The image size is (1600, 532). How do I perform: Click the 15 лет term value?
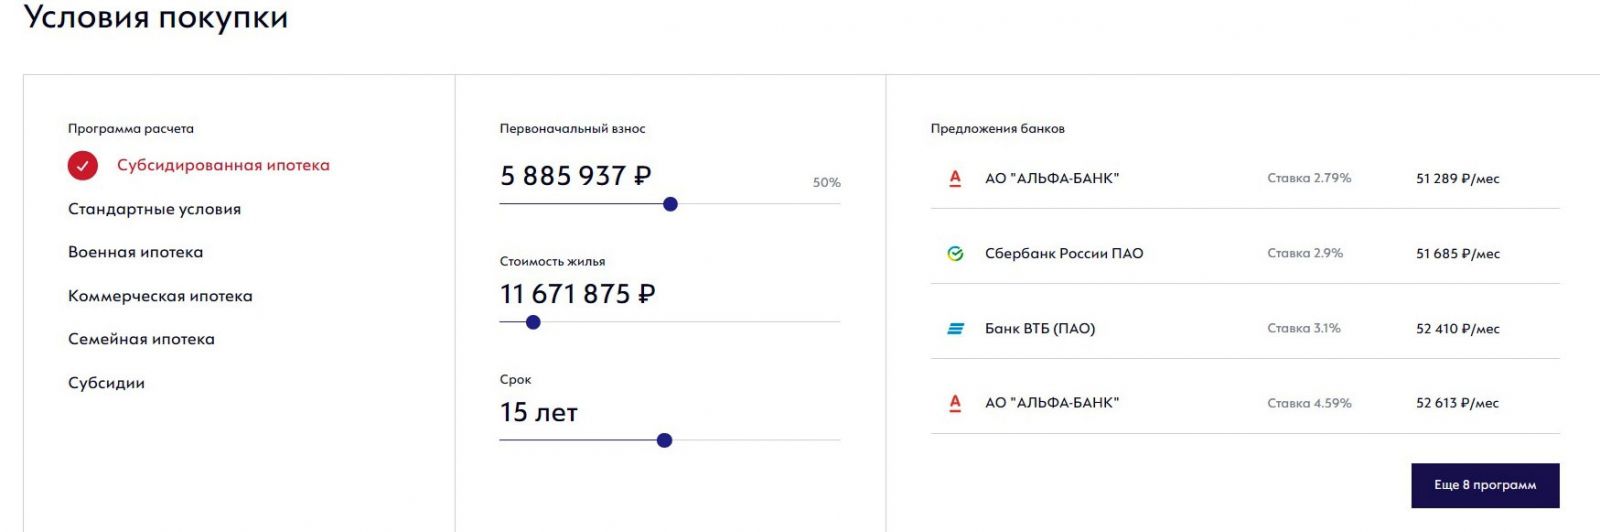(x=539, y=412)
